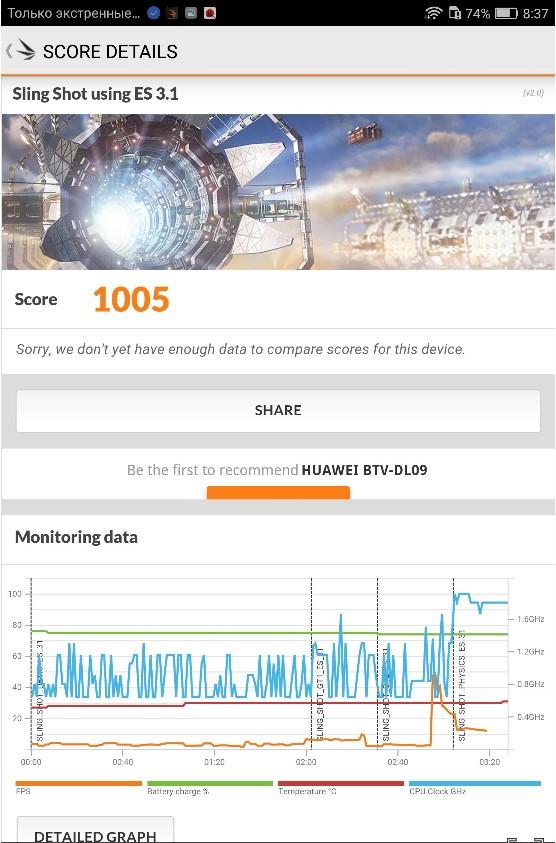Viewport: 556px width, 843px height.
Task: Click the SHARE button
Action: 278,411
